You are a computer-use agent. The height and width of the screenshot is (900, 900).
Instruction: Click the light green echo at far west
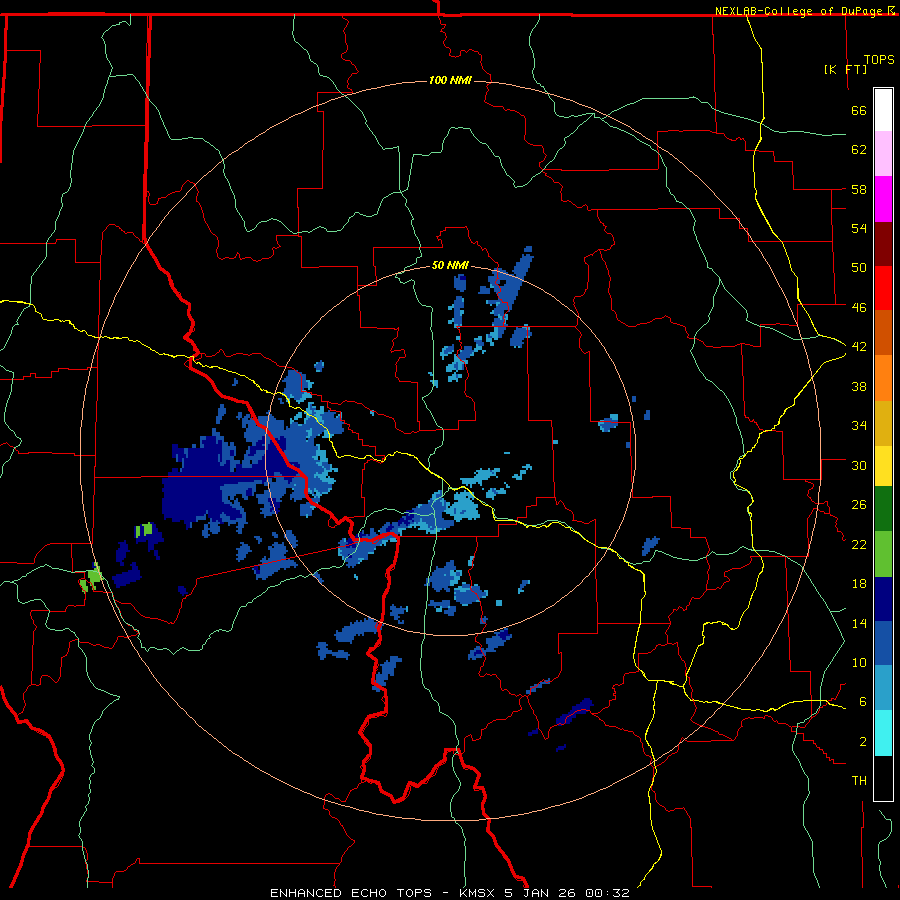pos(93,576)
